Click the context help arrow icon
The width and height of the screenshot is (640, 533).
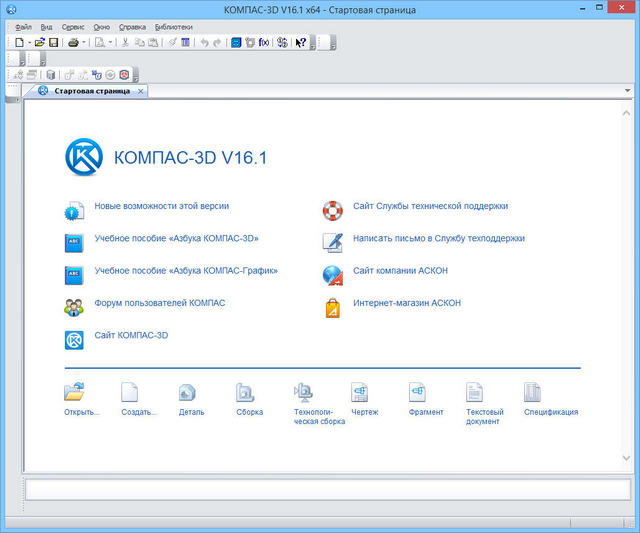click(x=300, y=43)
